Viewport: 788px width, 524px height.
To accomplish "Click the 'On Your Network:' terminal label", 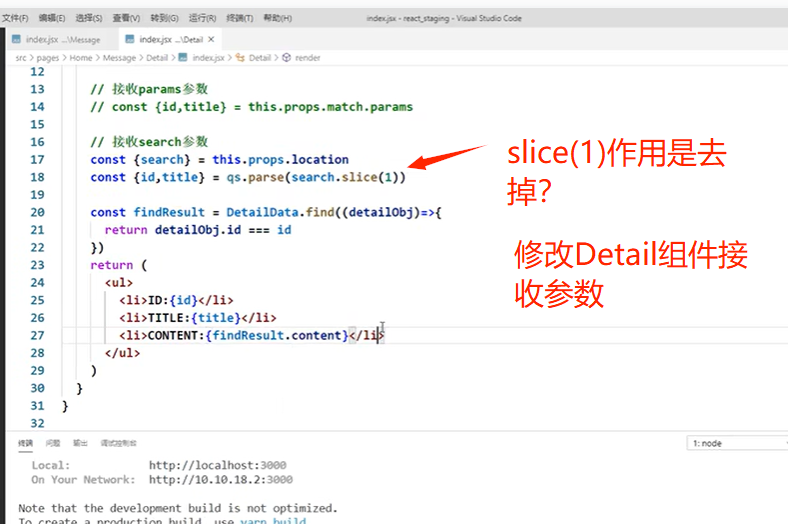I will (x=83, y=479).
